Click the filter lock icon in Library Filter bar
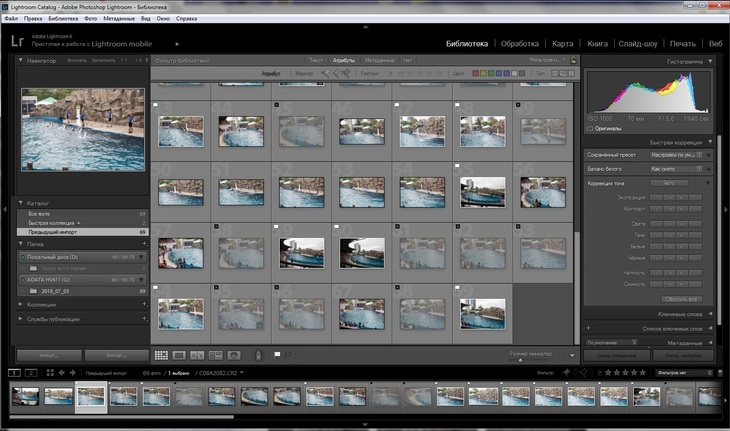 coord(574,60)
